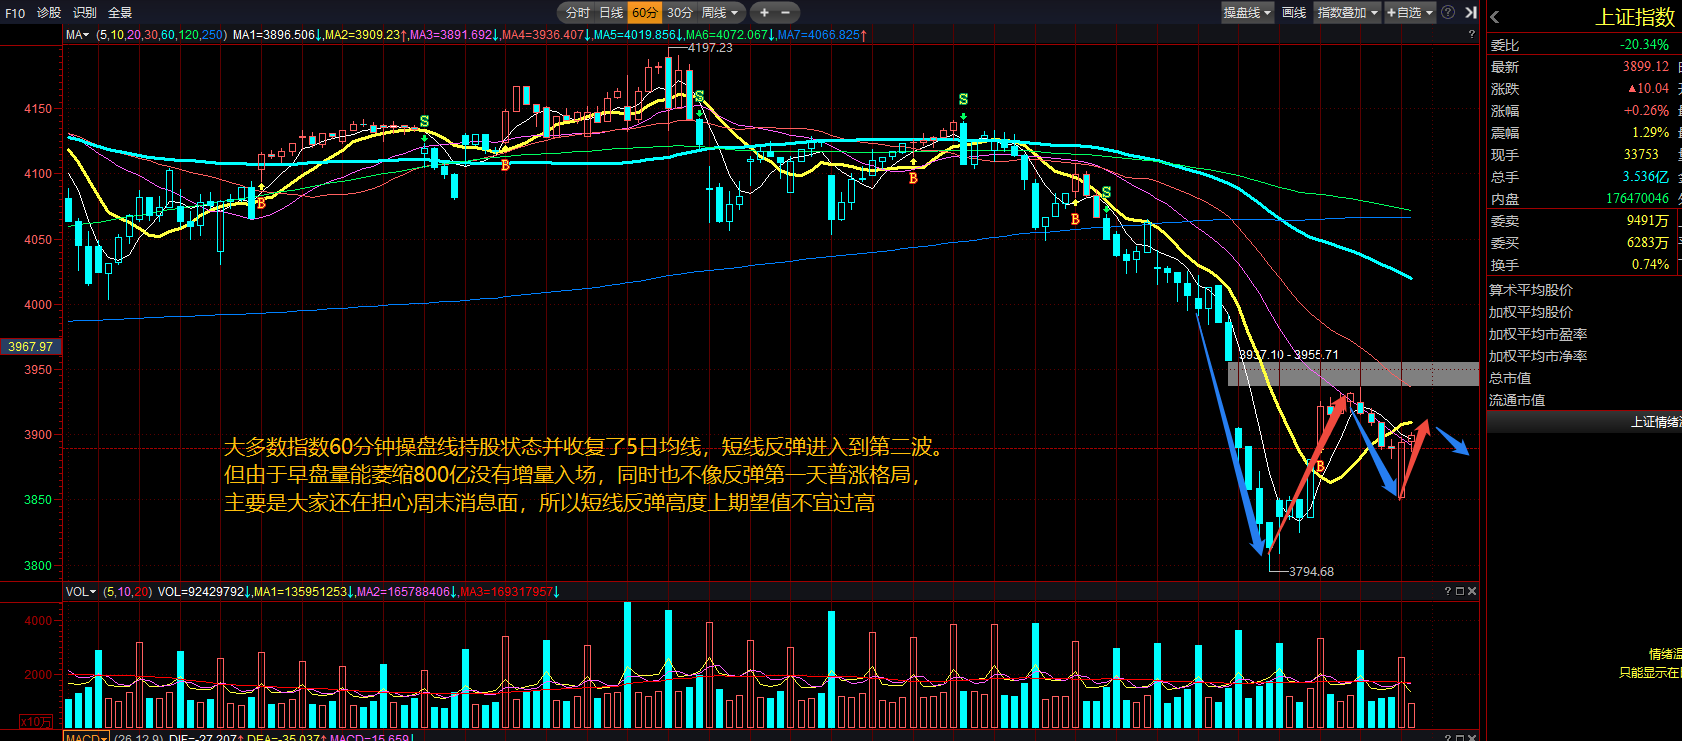Click the zoom out minus button

point(786,13)
